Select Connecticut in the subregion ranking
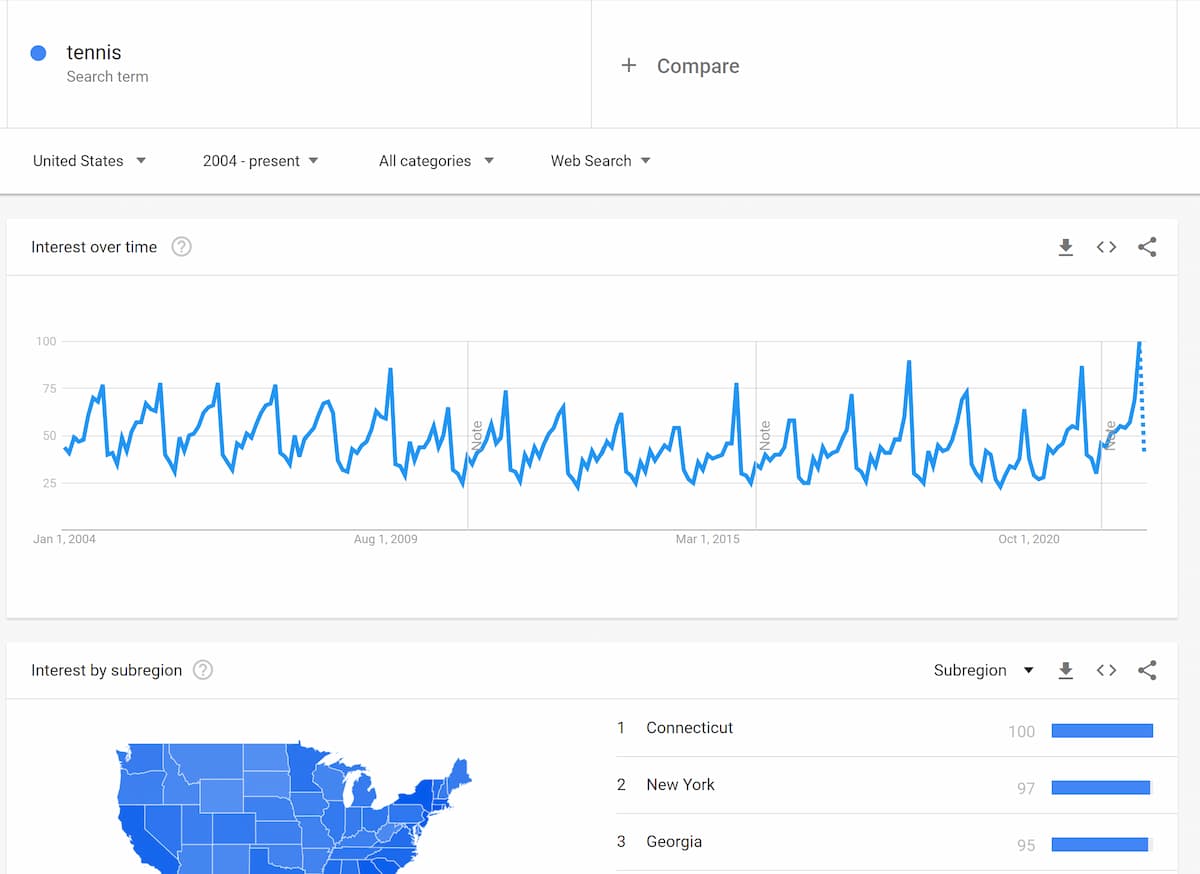This screenshot has width=1200, height=874. [x=689, y=728]
